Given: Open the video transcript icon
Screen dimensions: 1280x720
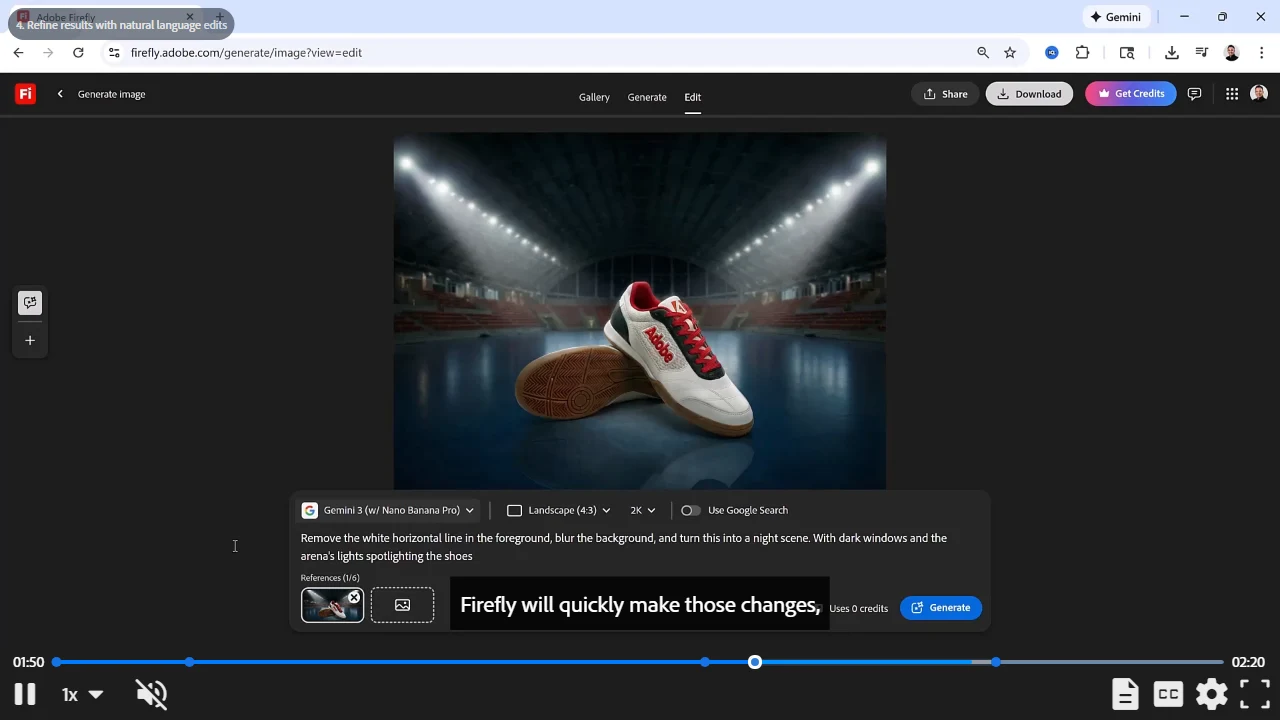Looking at the screenshot, I should pos(1125,694).
